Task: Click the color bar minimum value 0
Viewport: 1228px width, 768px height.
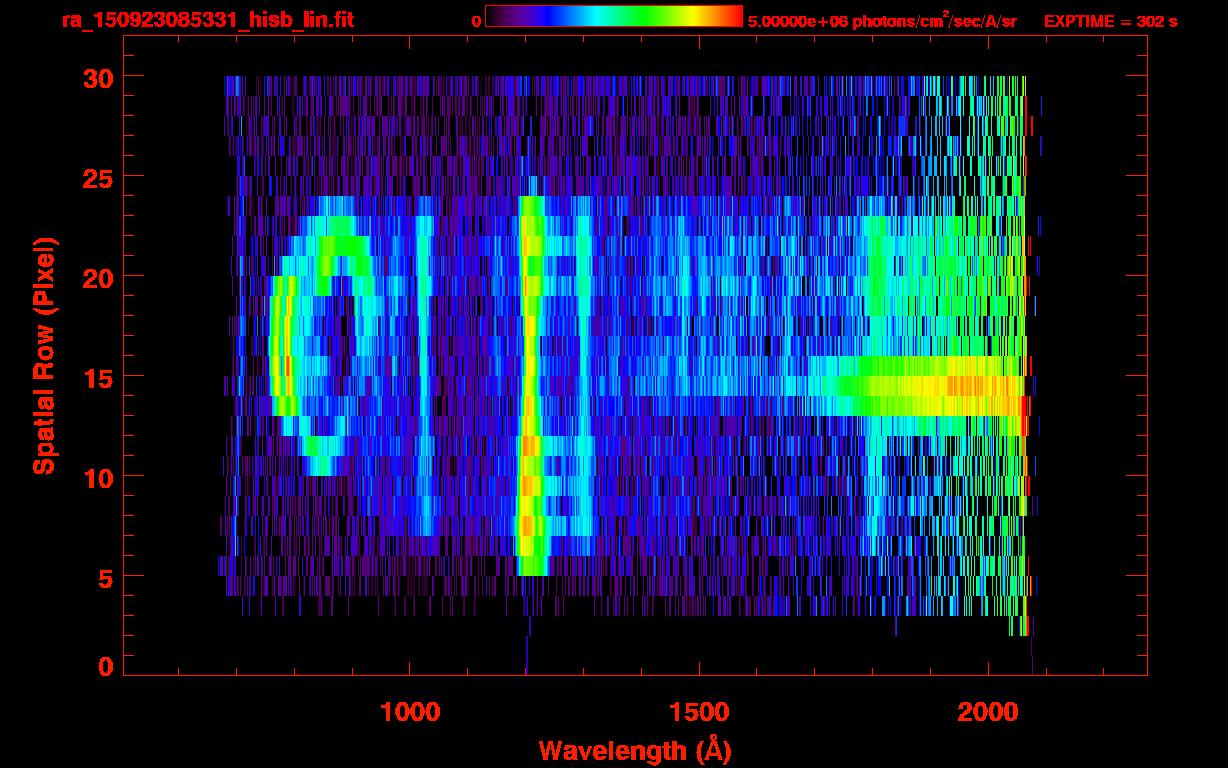Action: click(476, 21)
